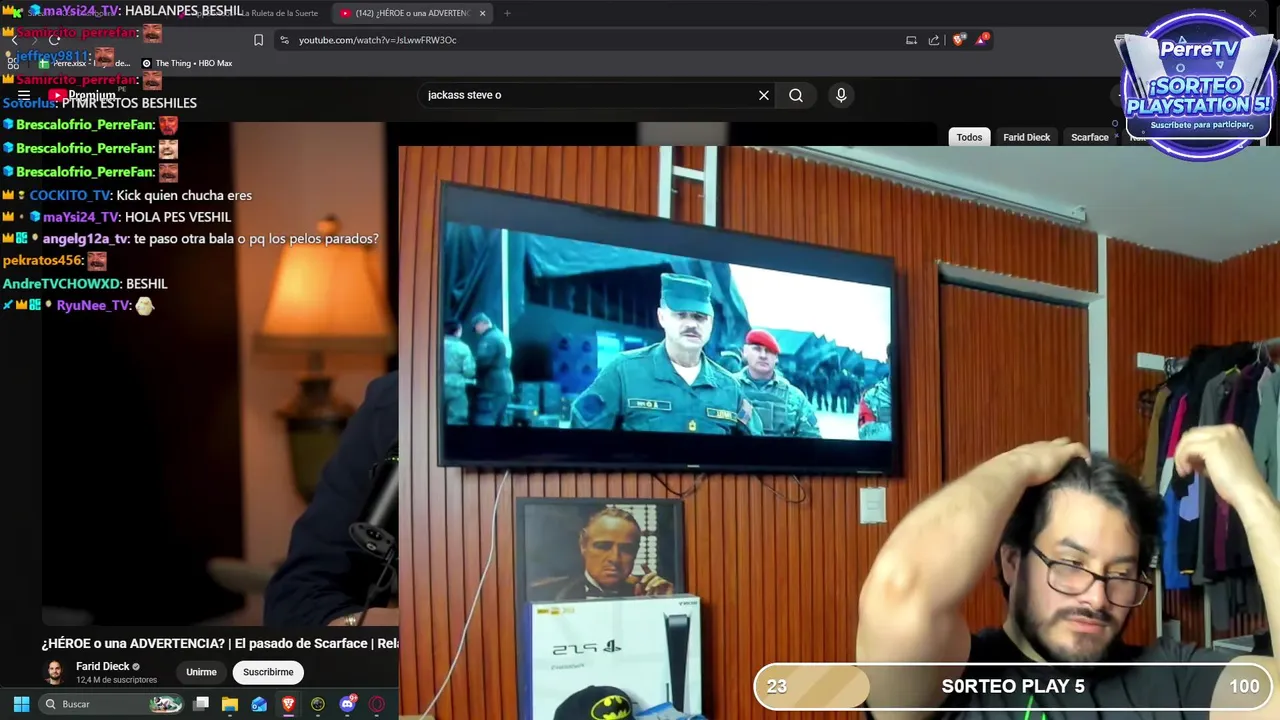Open the Windows Start button
The height and width of the screenshot is (720, 1280).
pyautogui.click(x=21, y=704)
